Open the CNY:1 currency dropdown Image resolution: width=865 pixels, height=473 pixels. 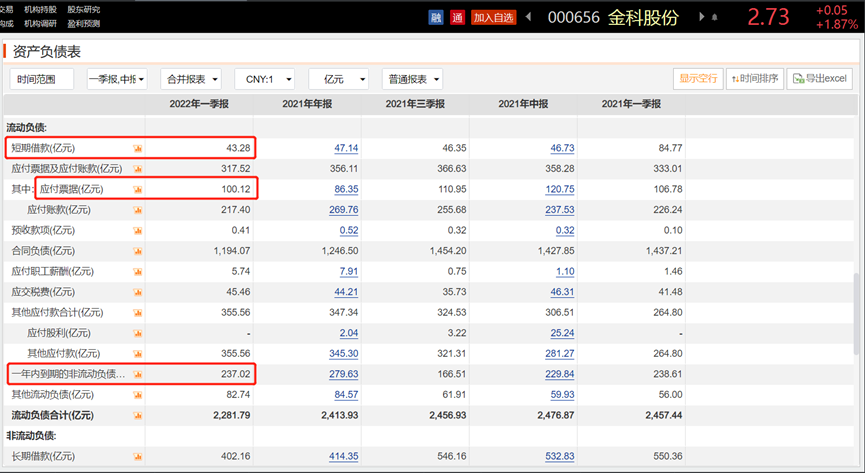tap(264, 79)
